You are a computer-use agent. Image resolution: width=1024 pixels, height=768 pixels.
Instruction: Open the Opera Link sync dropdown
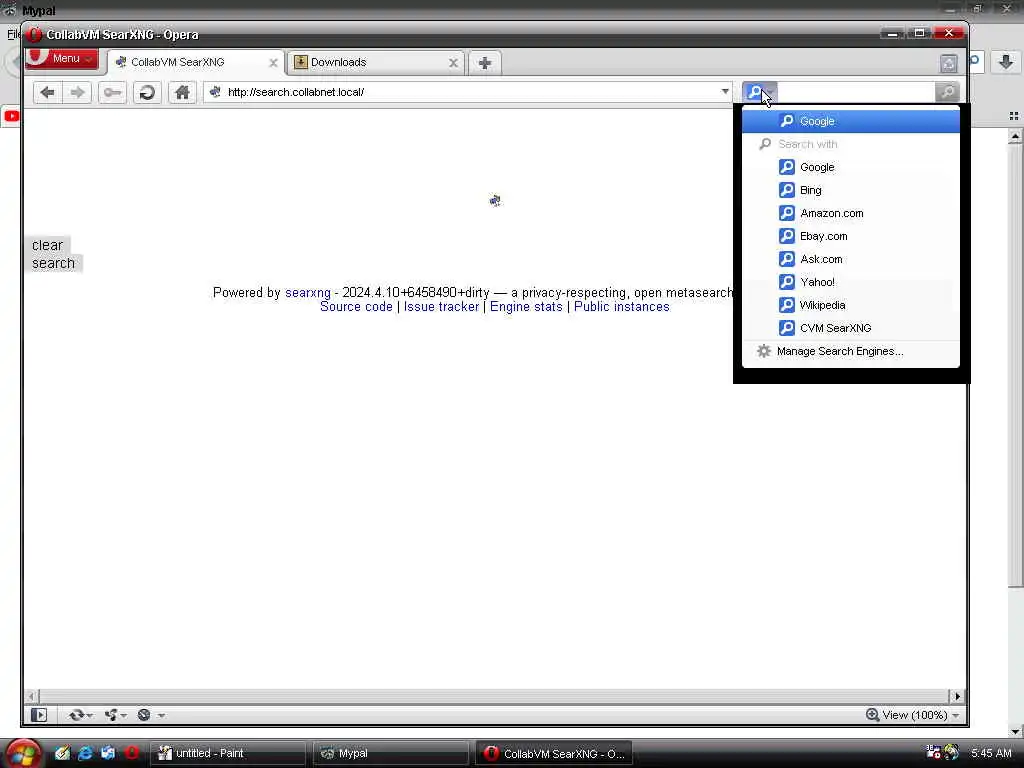[x=81, y=715]
